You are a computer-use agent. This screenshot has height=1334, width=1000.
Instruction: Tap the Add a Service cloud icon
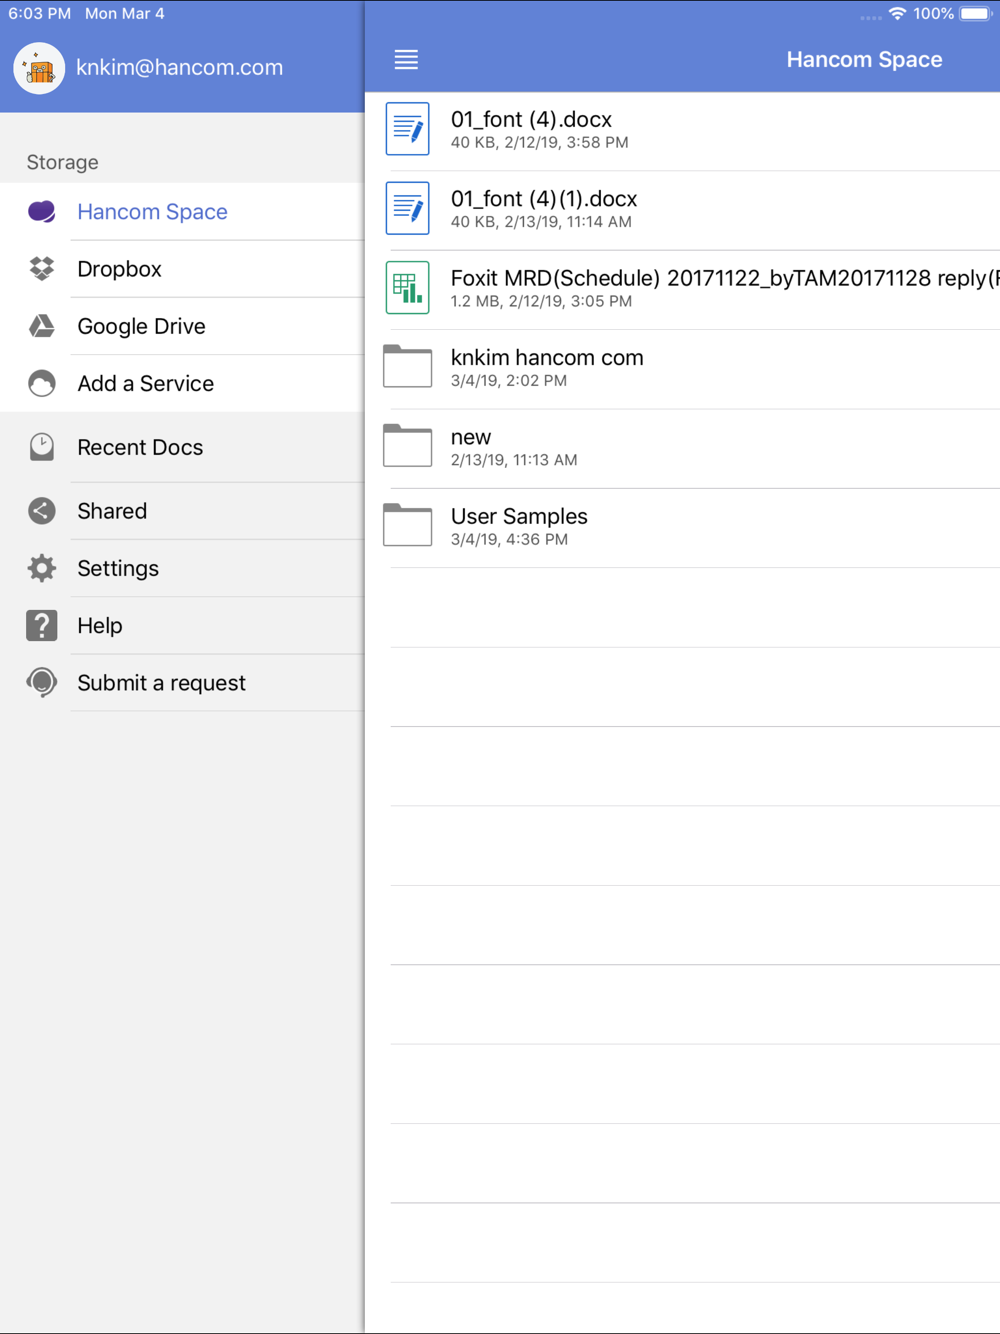42,383
